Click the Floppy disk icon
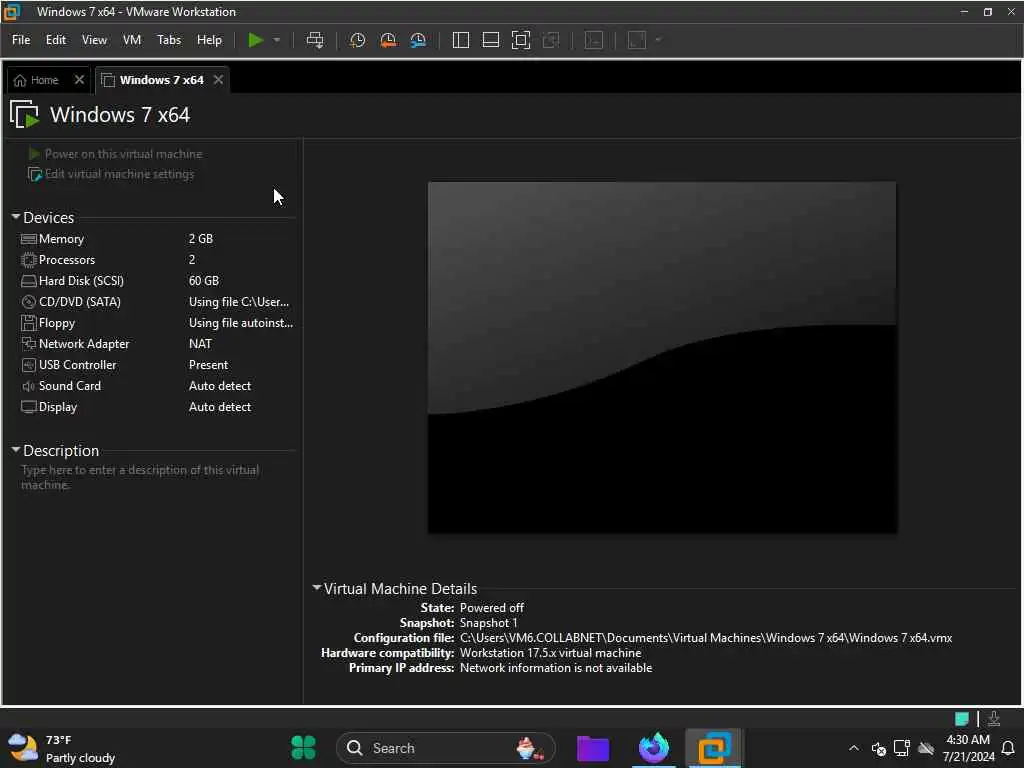Screen dimensions: 1024x768 (29, 323)
